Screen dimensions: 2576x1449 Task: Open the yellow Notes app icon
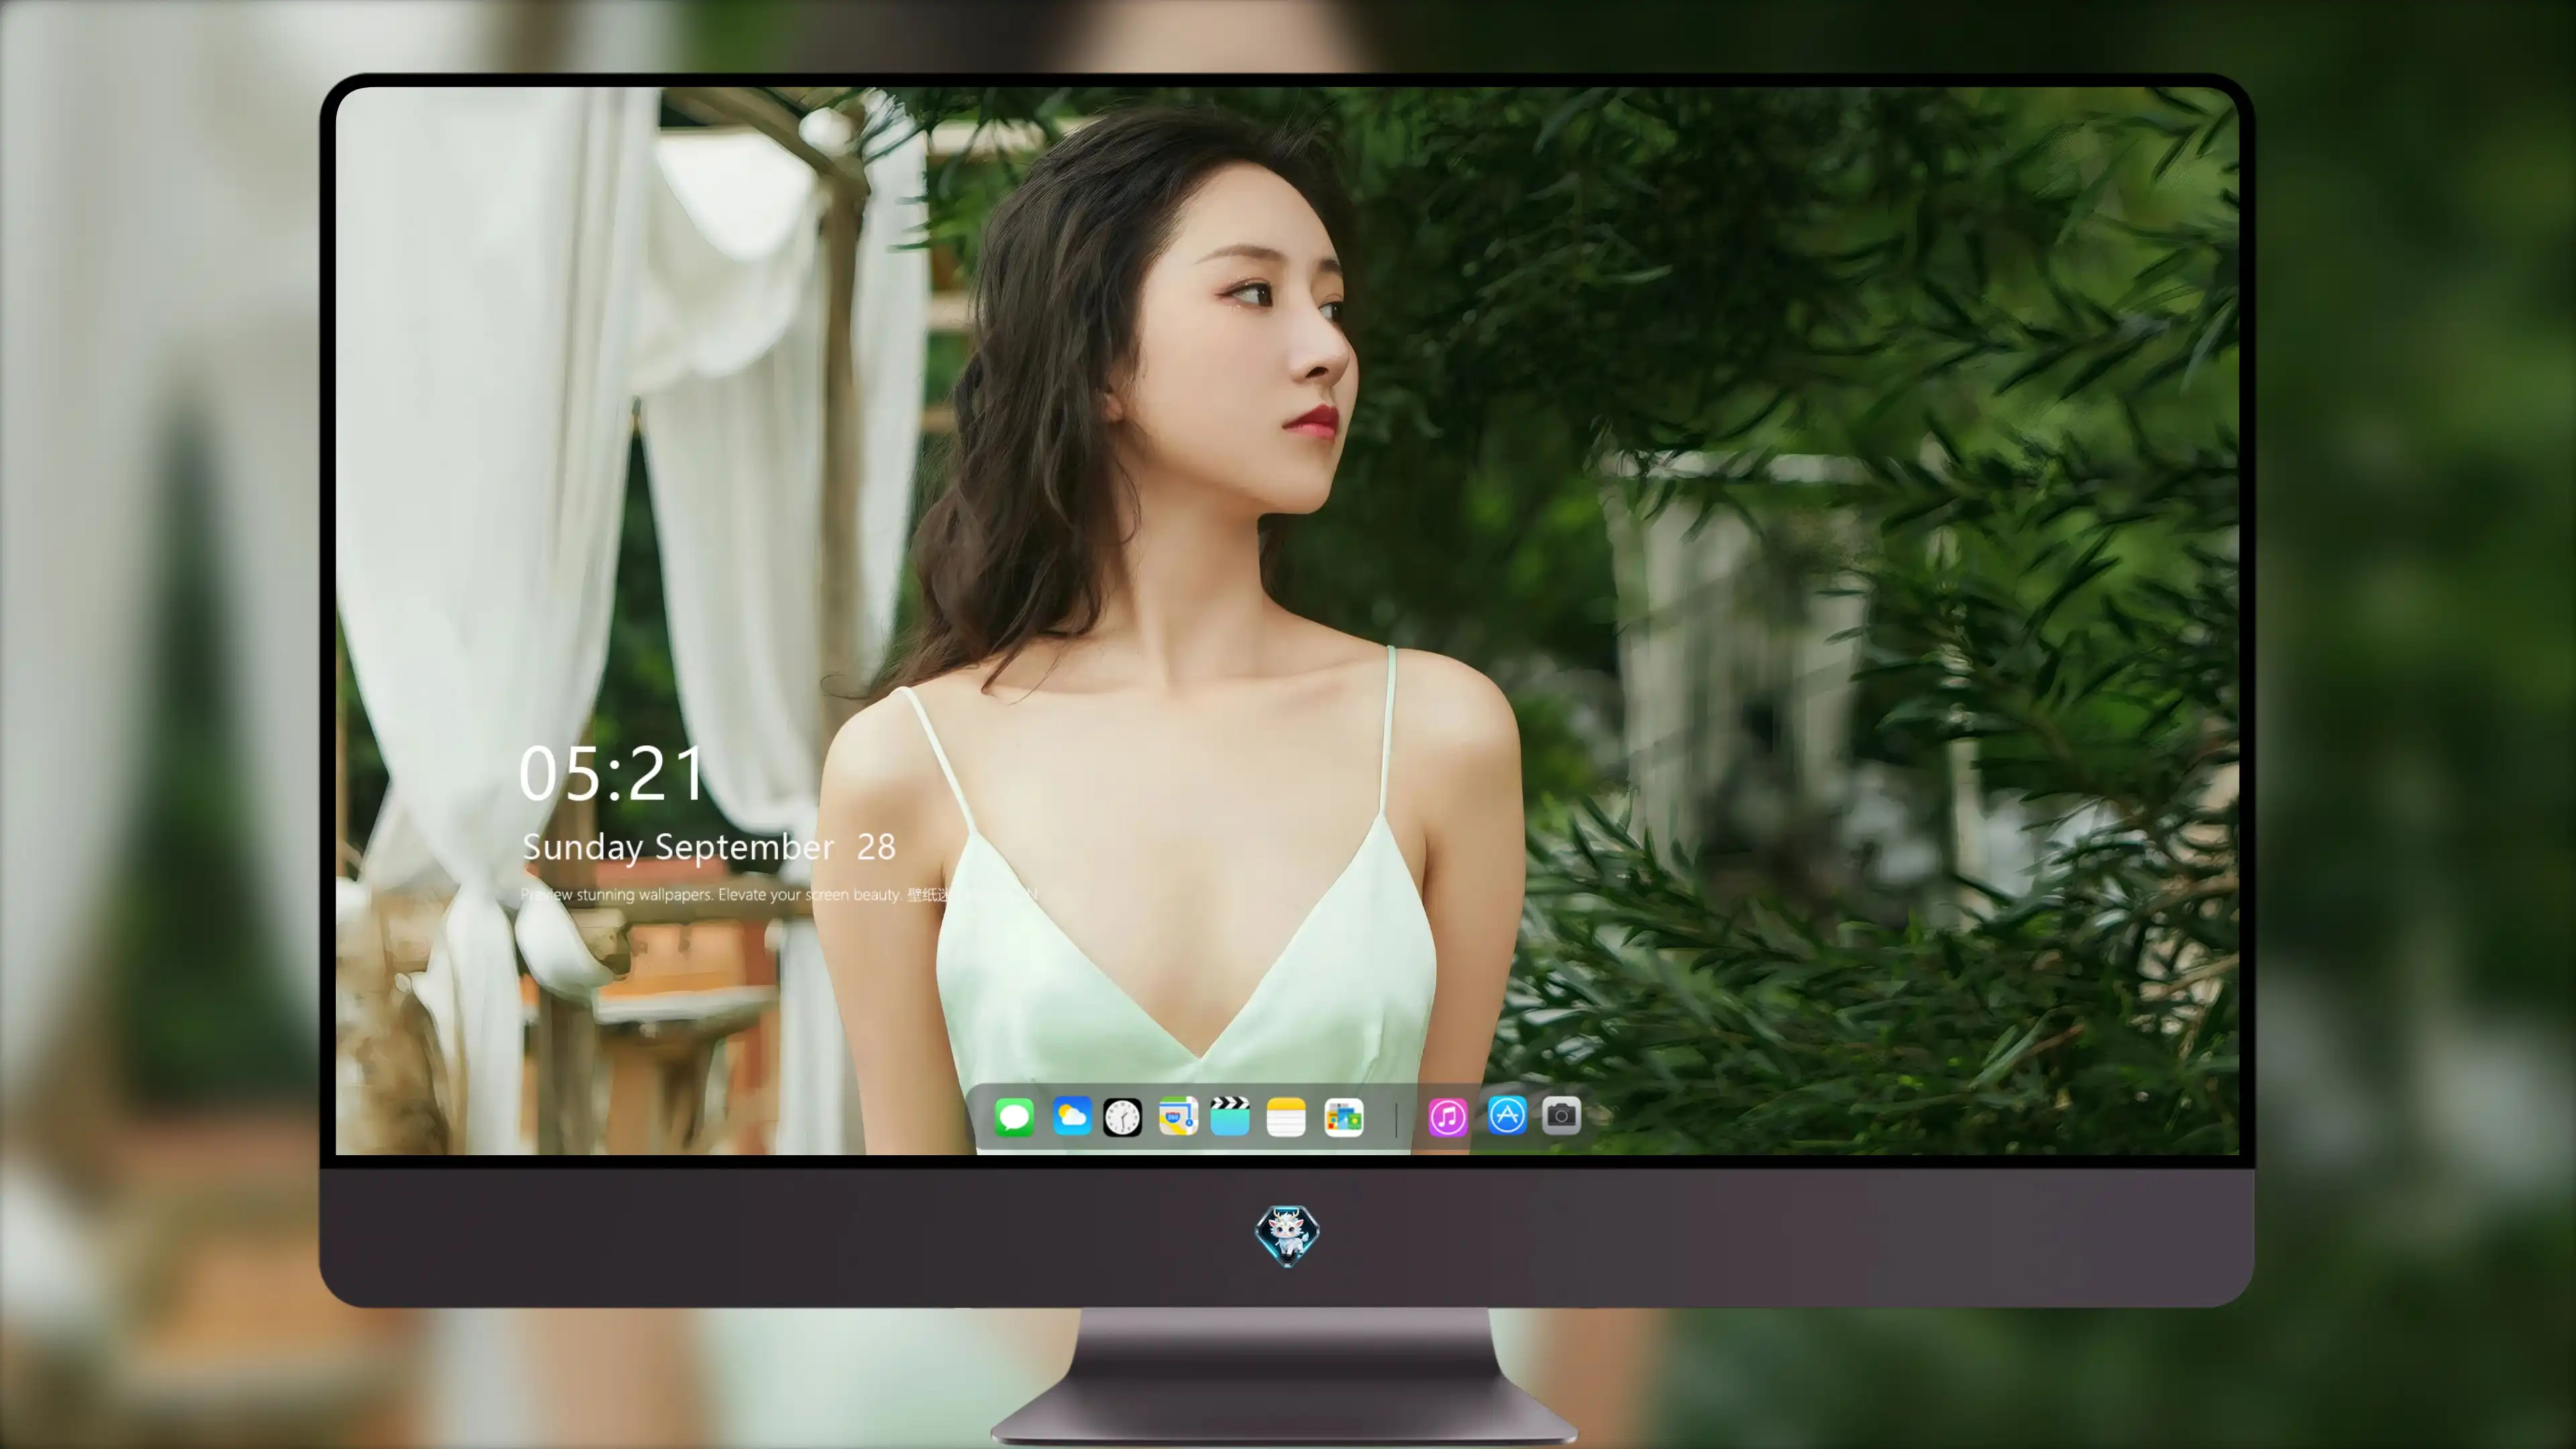(1286, 1117)
